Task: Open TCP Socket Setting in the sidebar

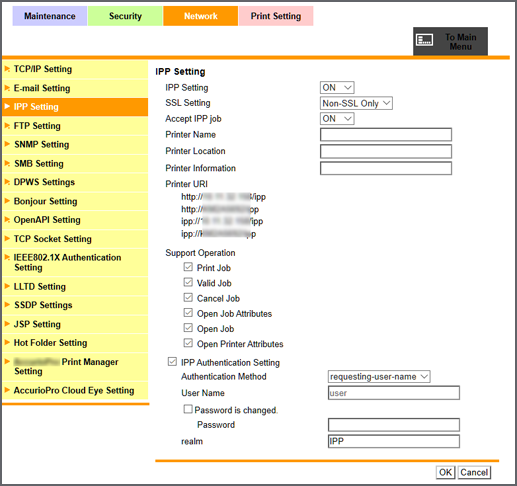Action: 75,239
